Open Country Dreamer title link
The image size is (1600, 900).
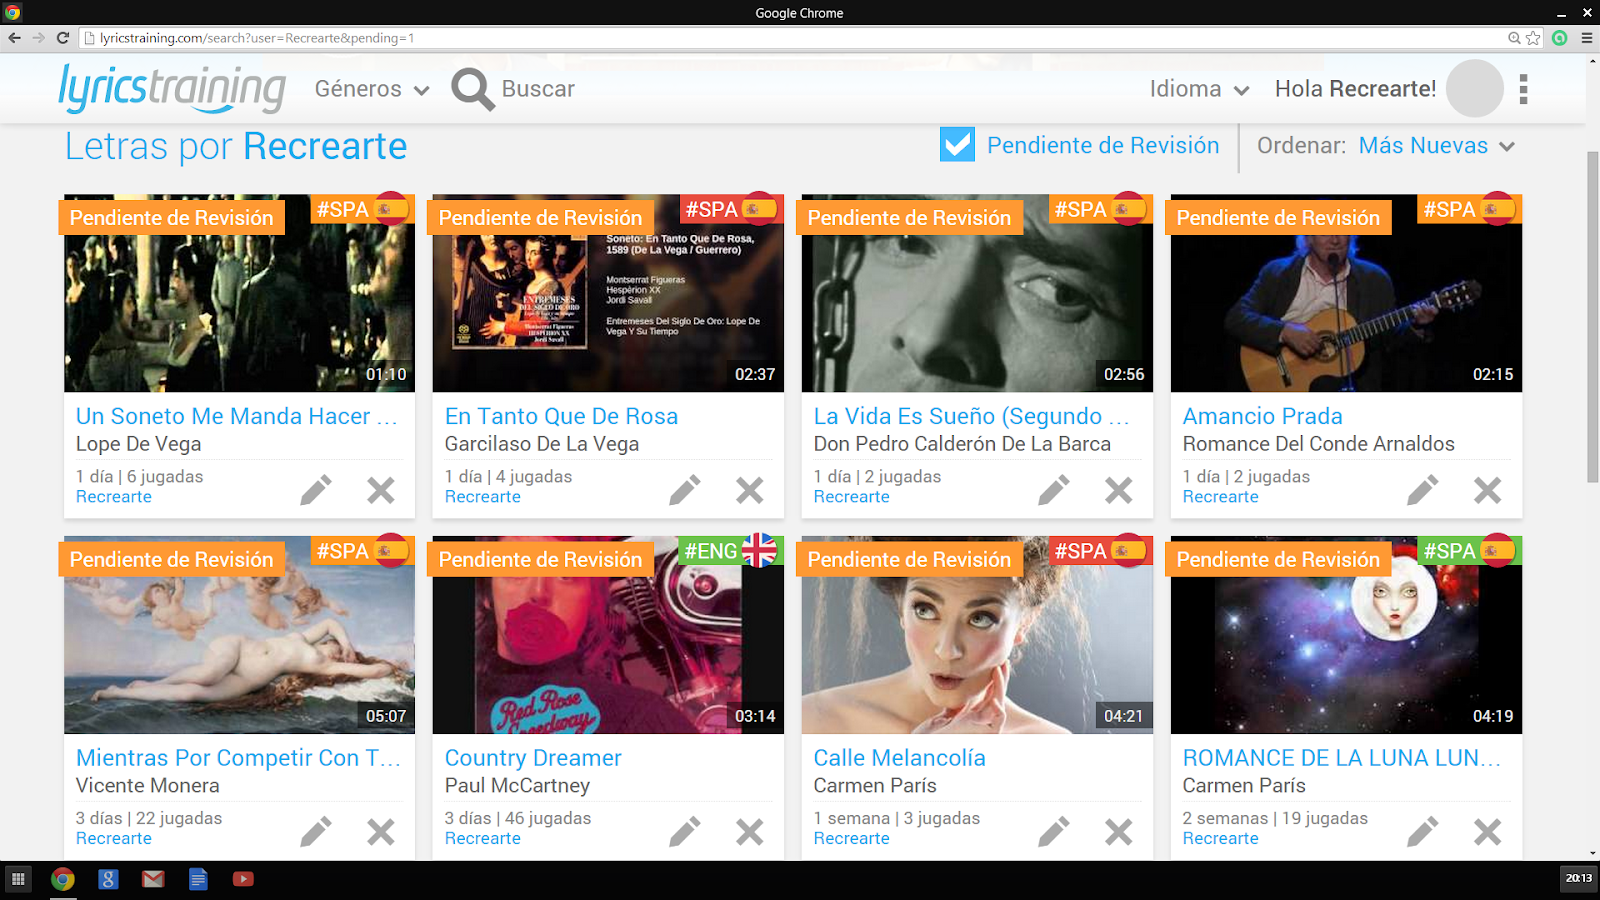click(533, 758)
